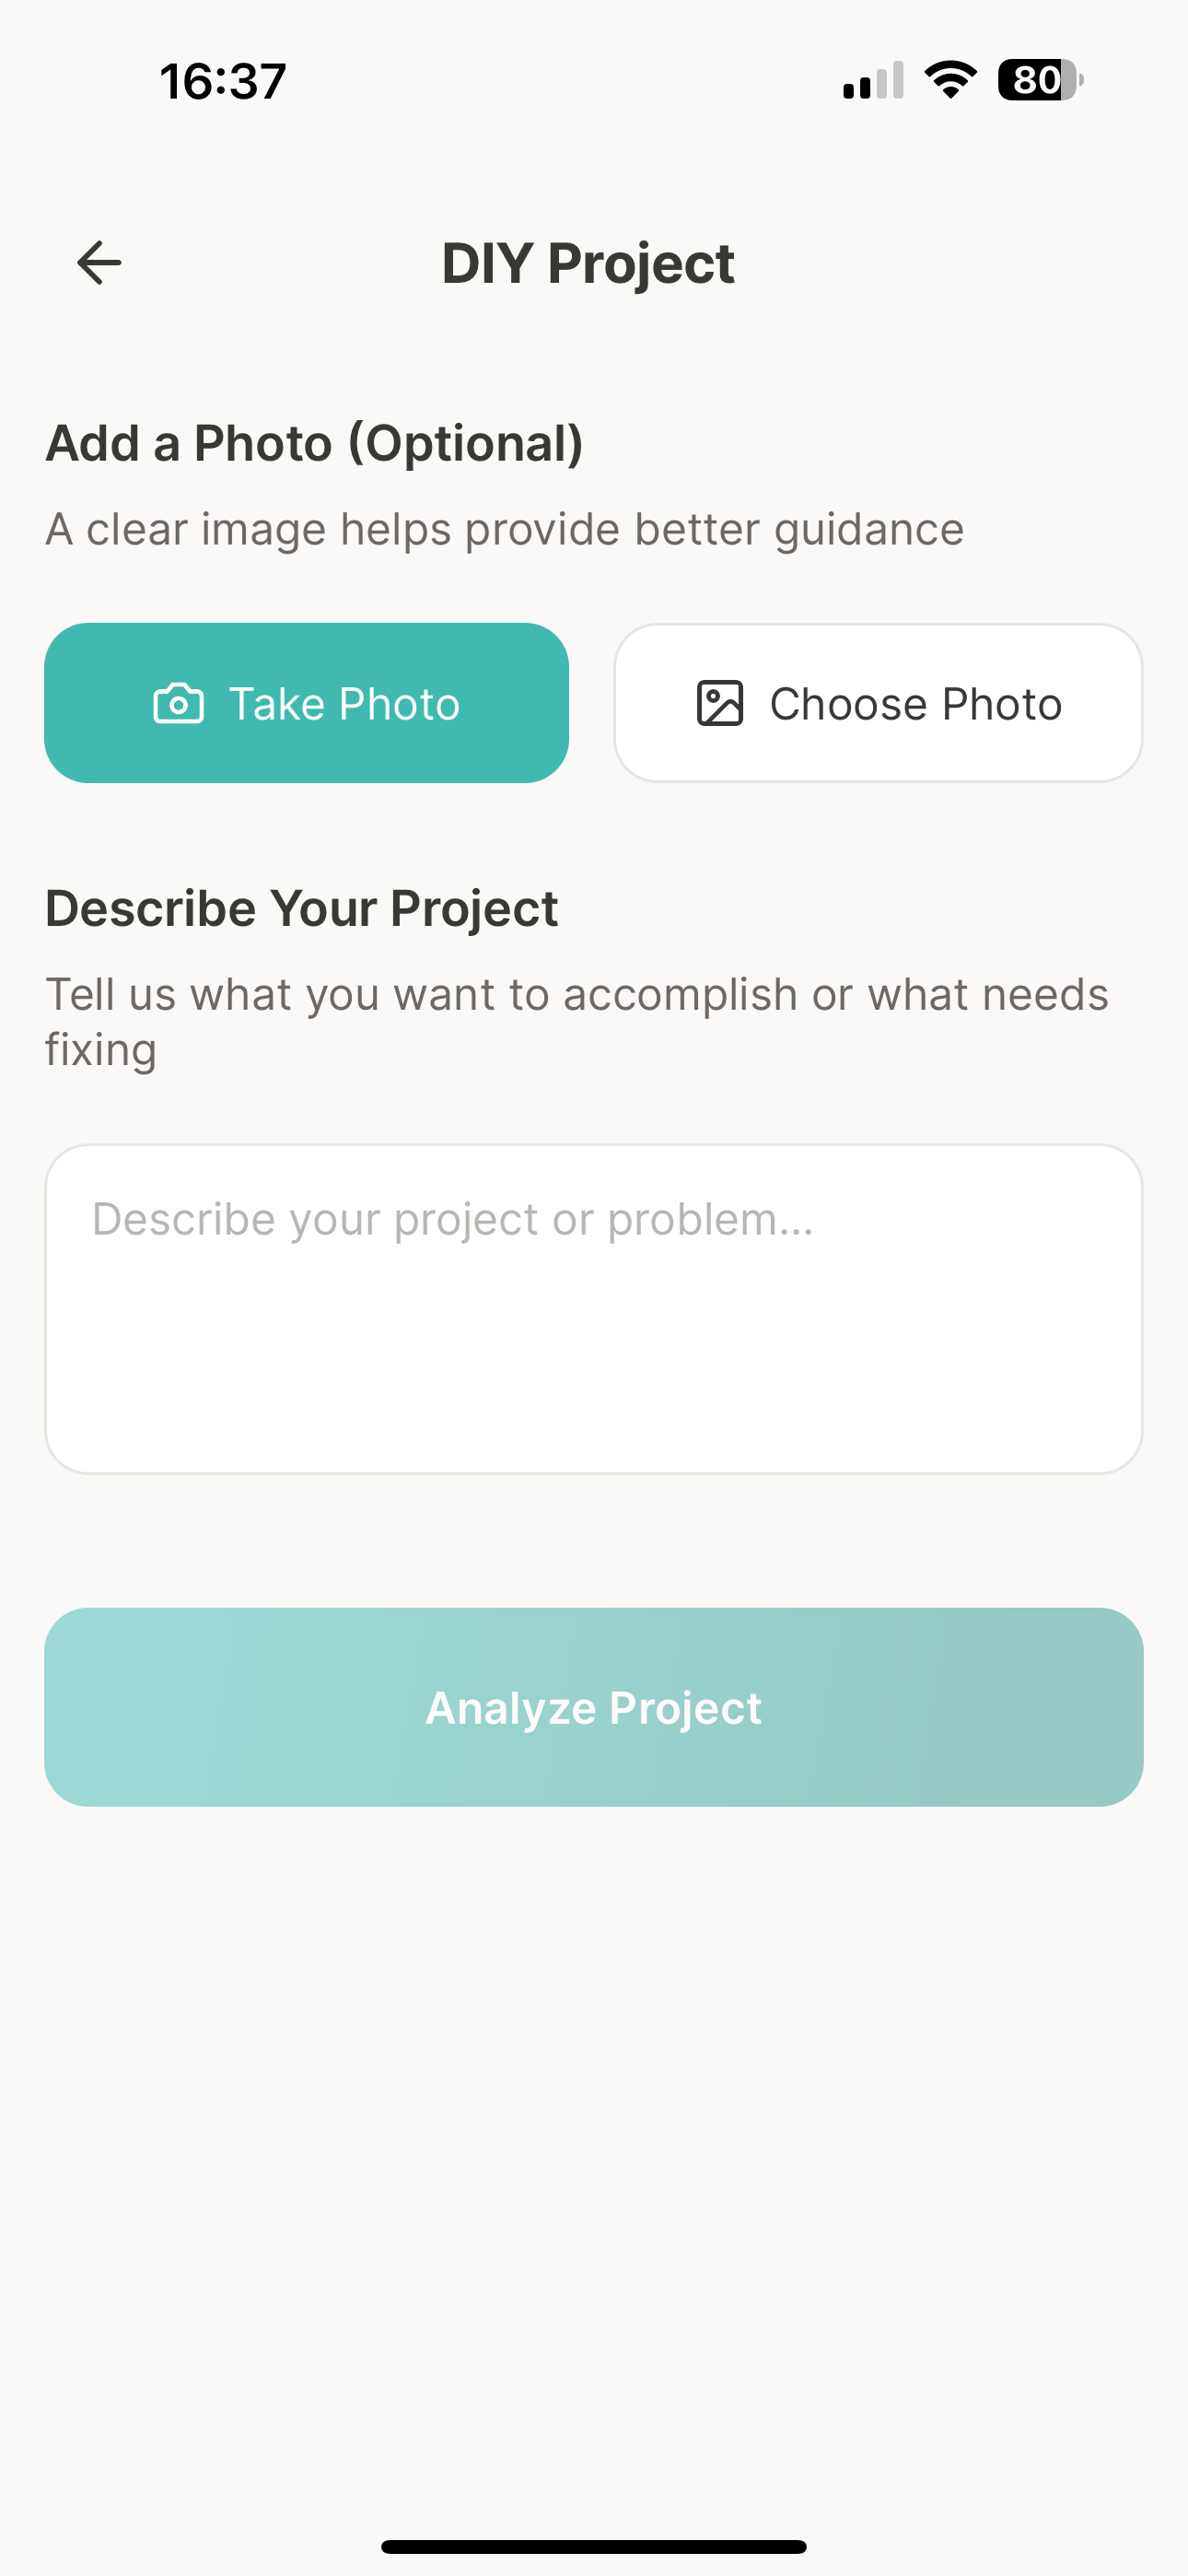The height and width of the screenshot is (2576, 1188).
Task: Tap the image gallery icon on Choose Photo
Action: (720, 703)
